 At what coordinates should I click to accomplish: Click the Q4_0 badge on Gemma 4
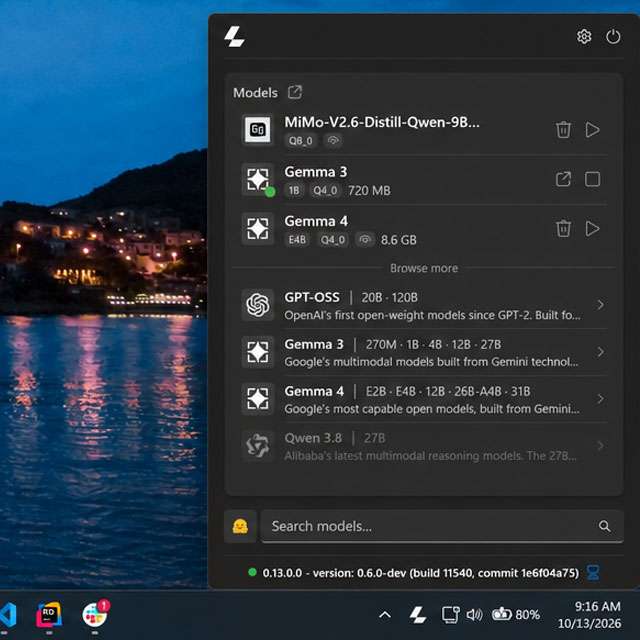(x=333, y=239)
